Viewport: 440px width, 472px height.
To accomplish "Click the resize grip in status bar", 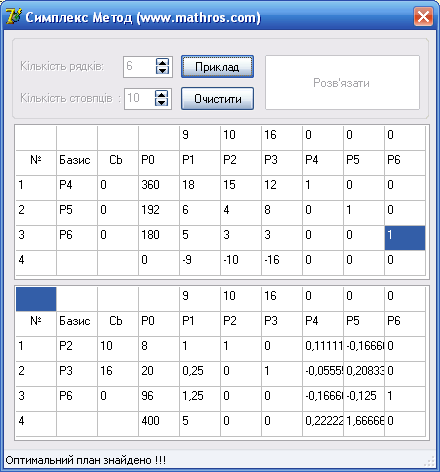I will click(x=429, y=461).
